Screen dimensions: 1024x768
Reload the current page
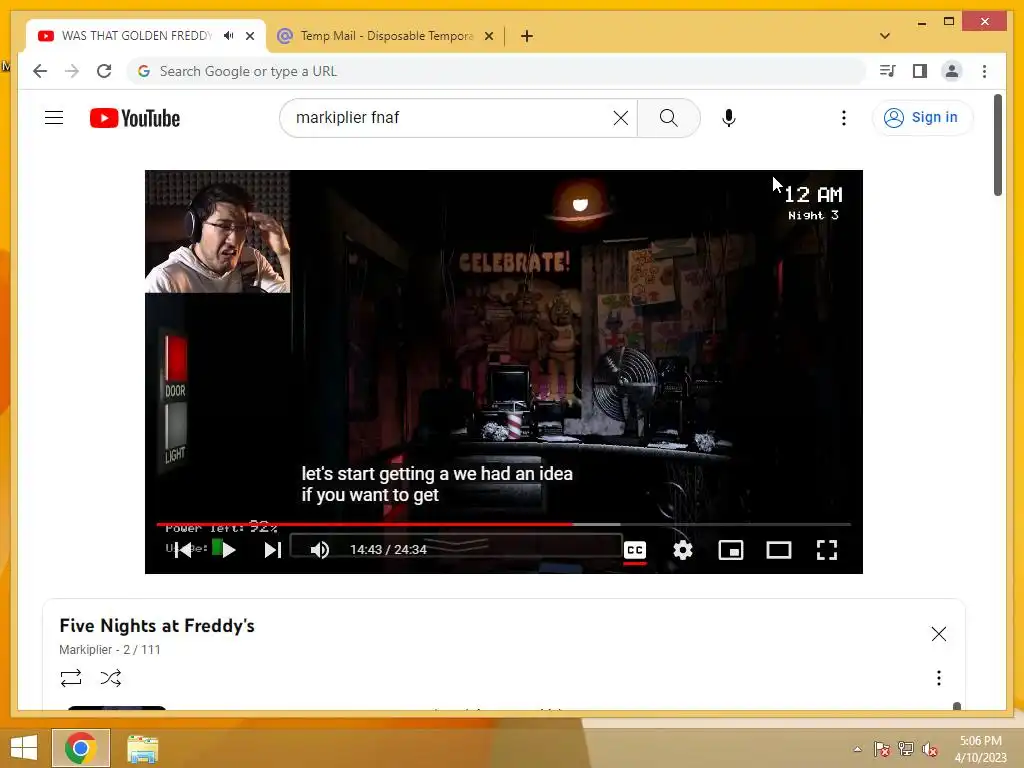[104, 71]
